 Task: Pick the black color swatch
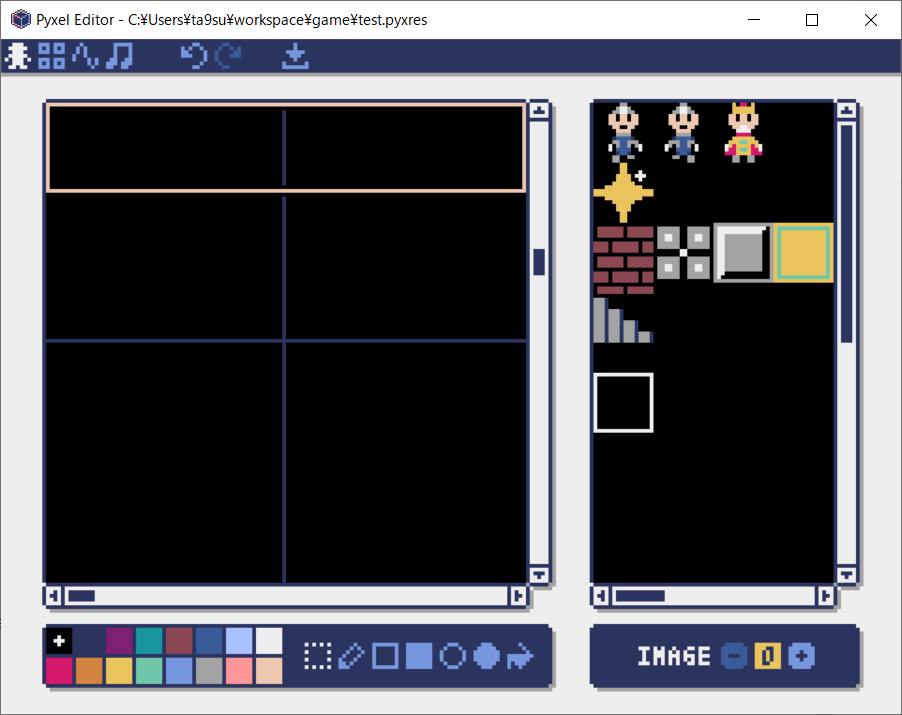pyautogui.click(x=59, y=641)
